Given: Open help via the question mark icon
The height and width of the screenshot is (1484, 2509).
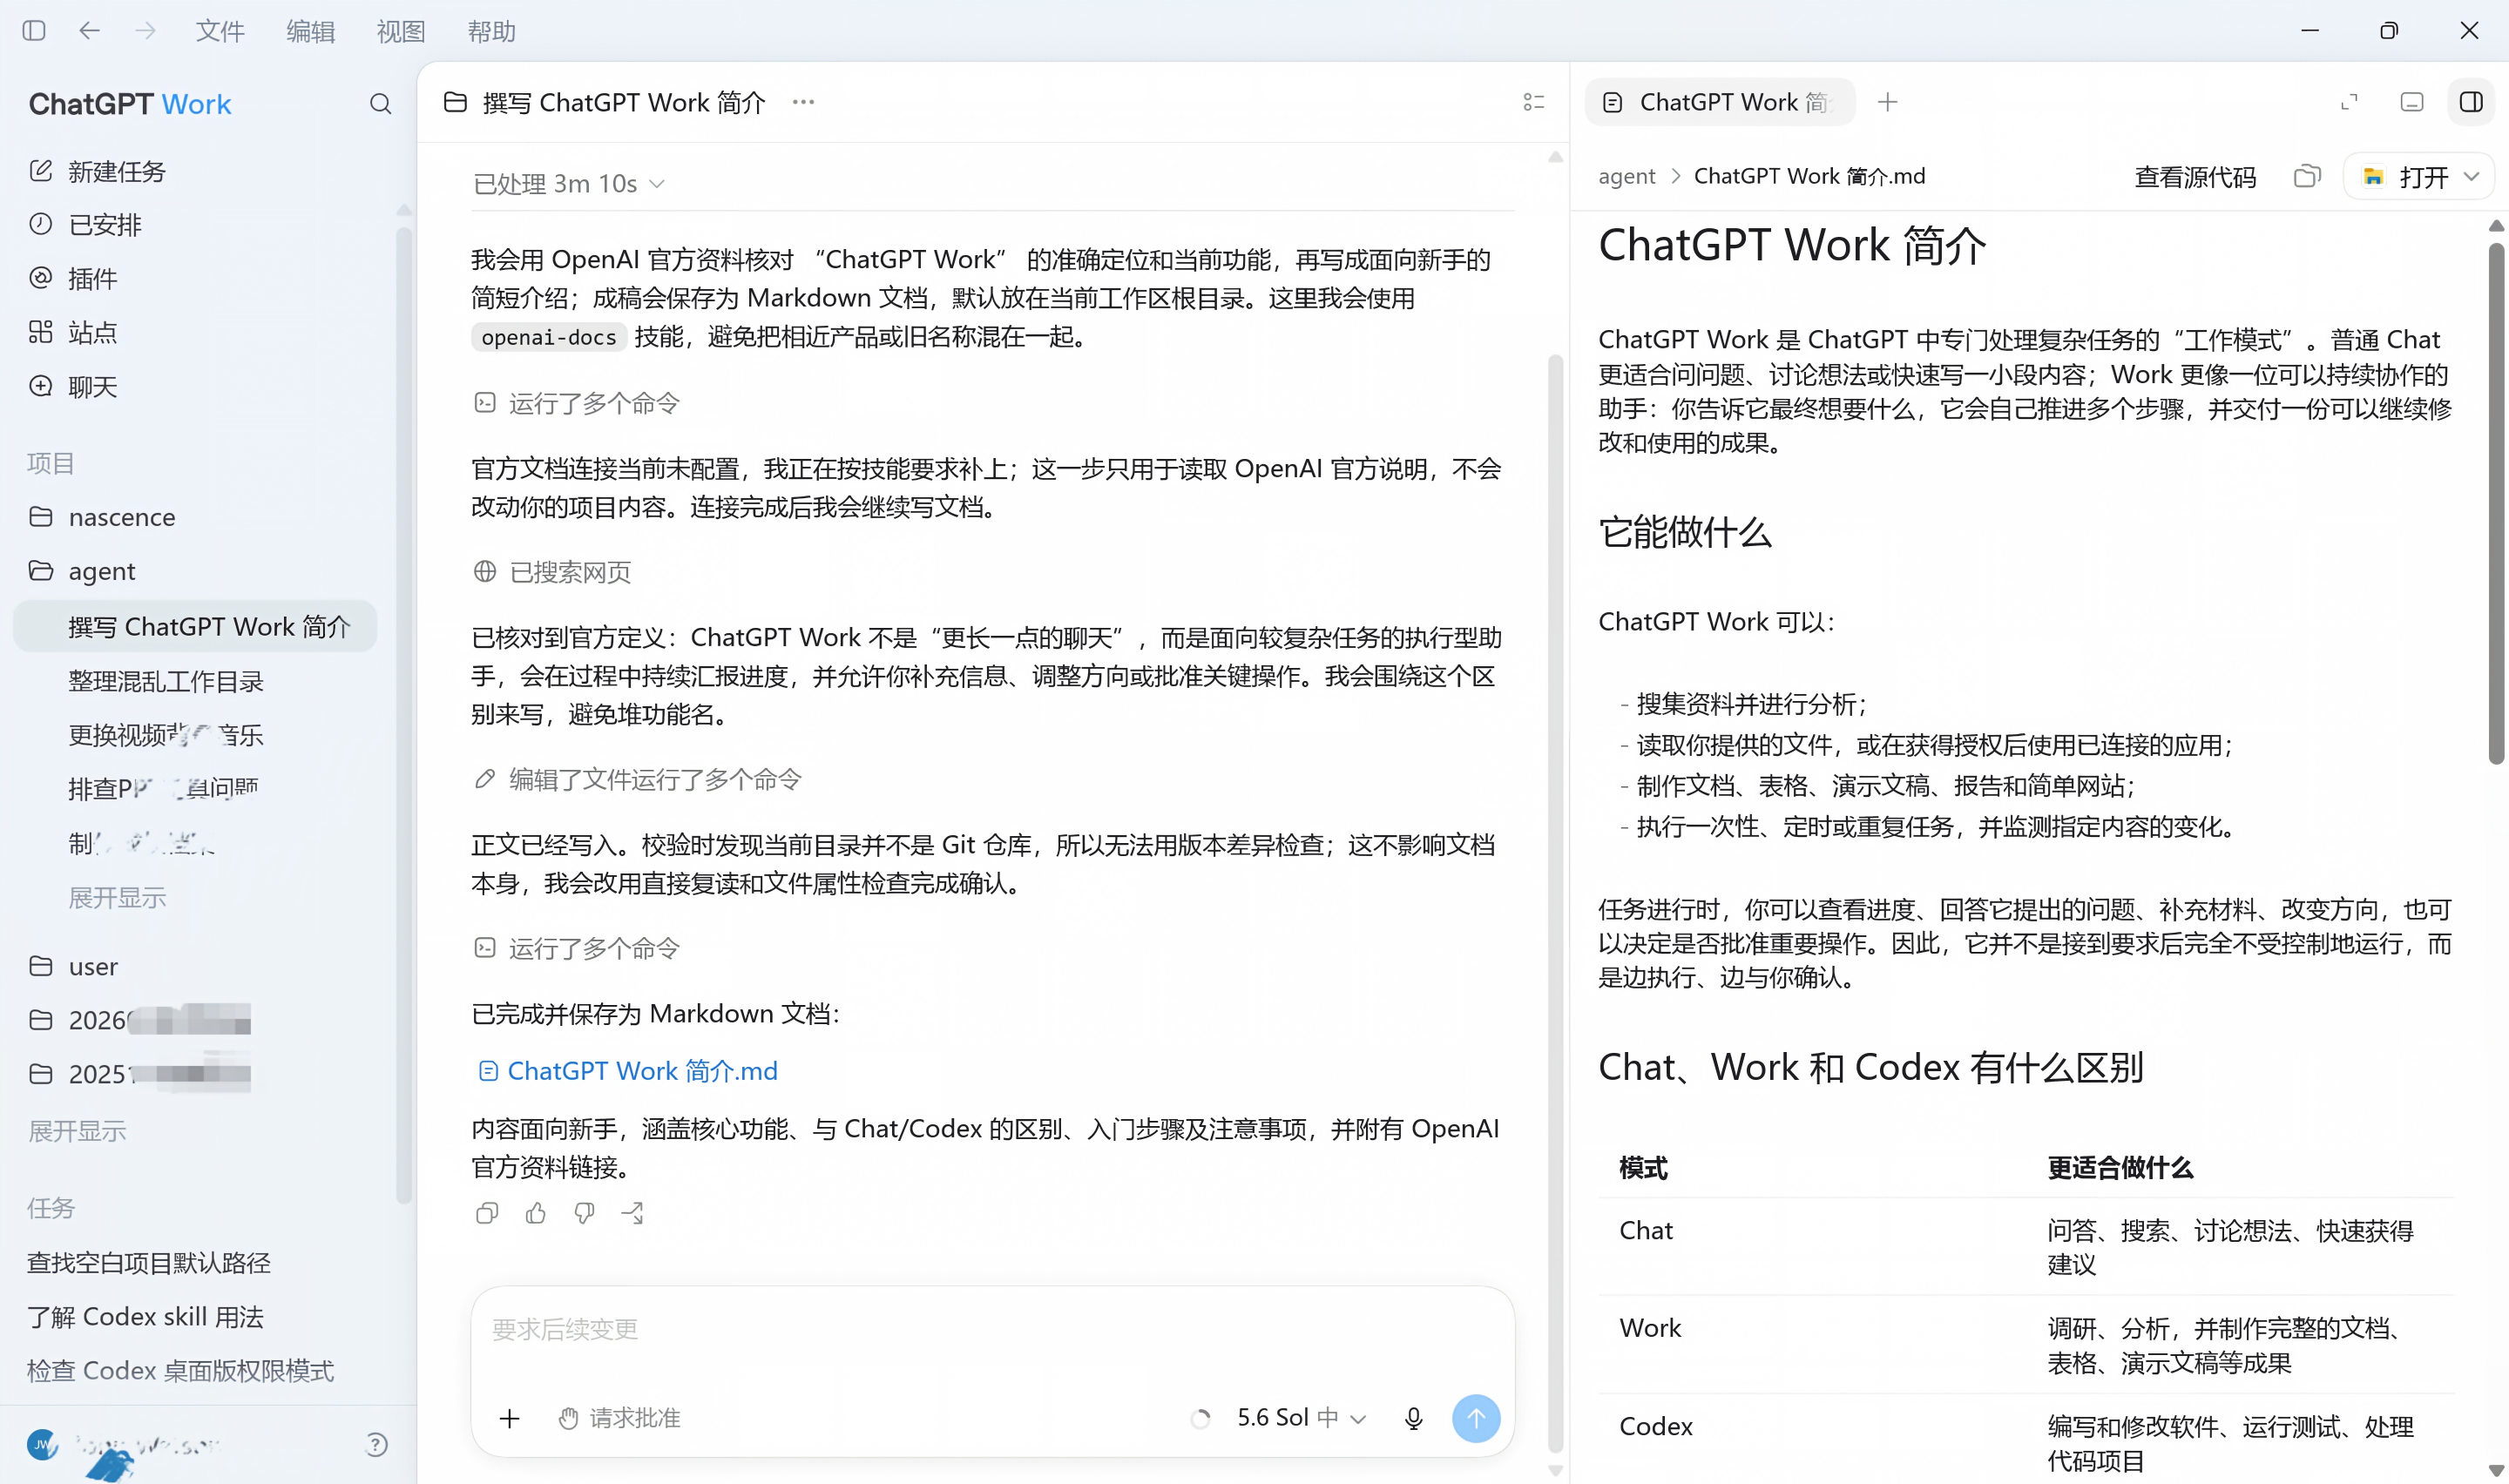Looking at the screenshot, I should [376, 1444].
